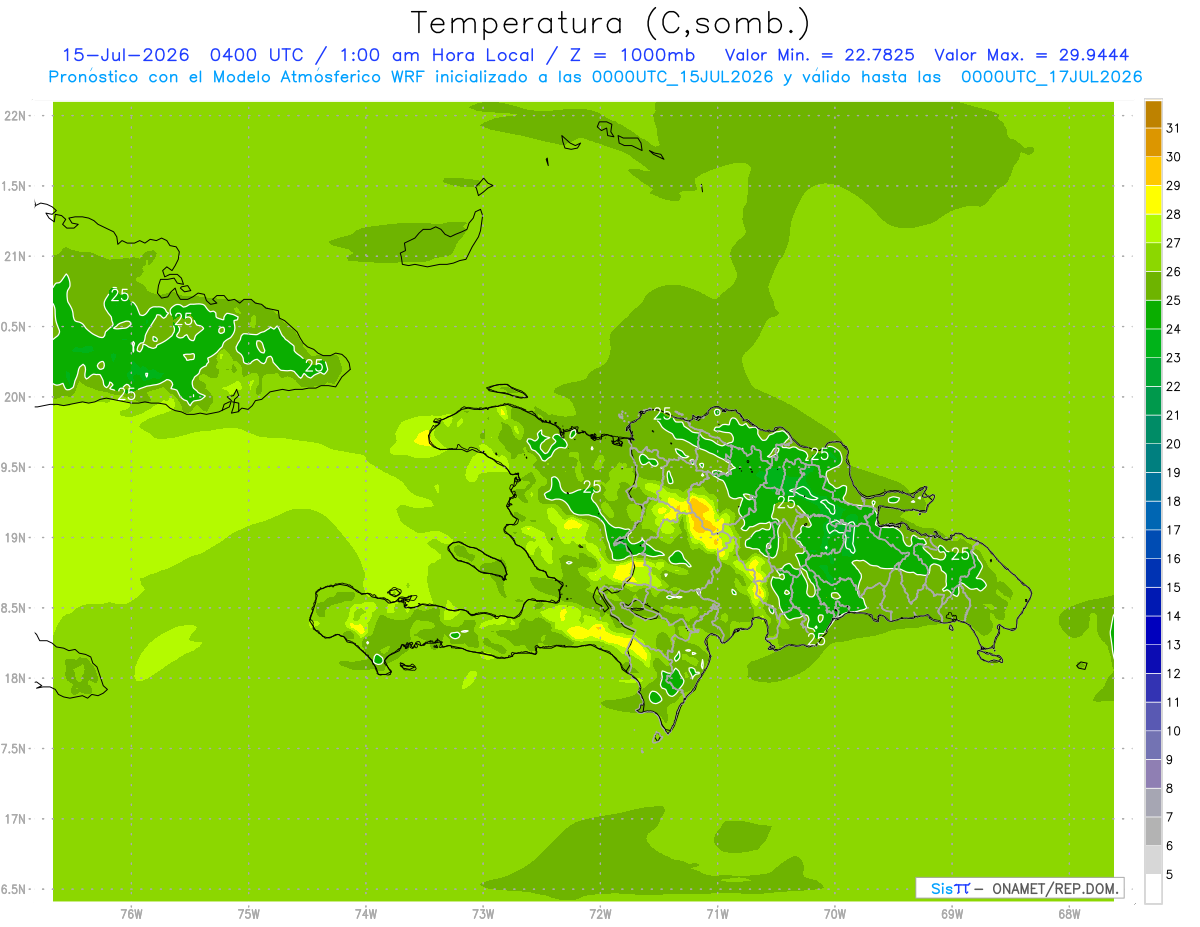Click the "72W" longitude axis label
This screenshot has width=1200, height=927.
[600, 913]
